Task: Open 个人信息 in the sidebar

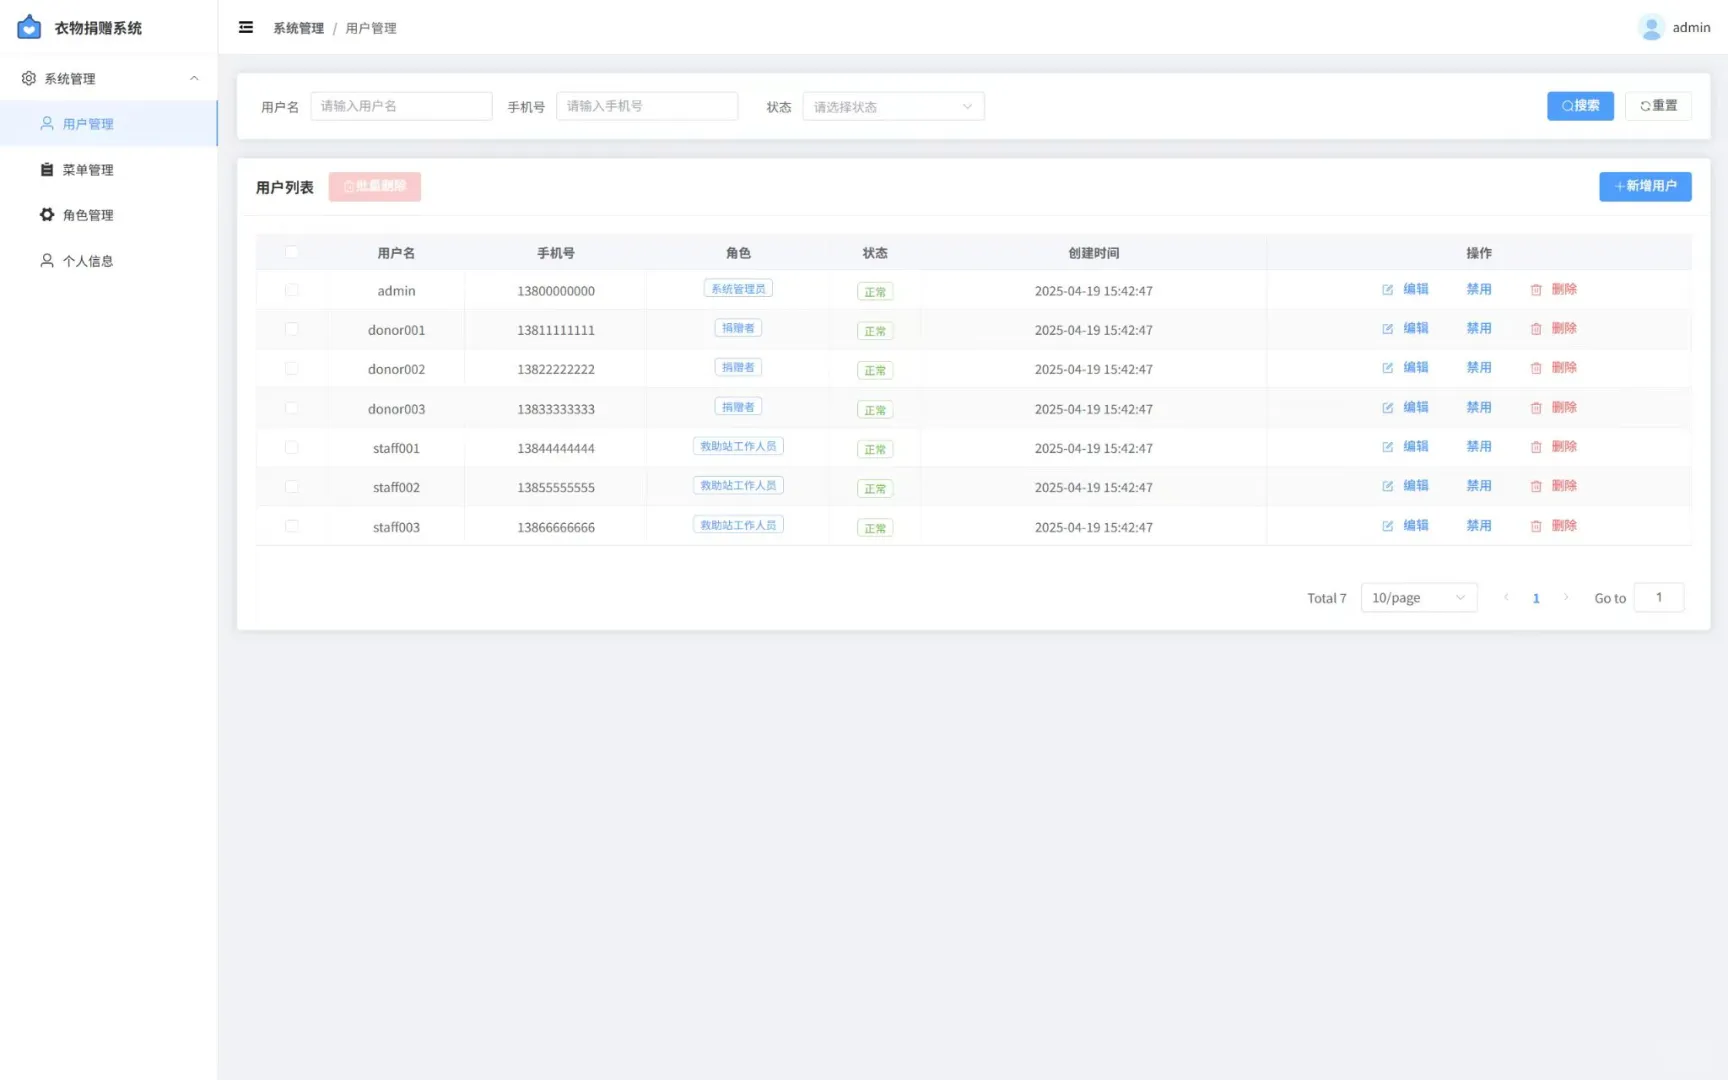Action: 108,260
